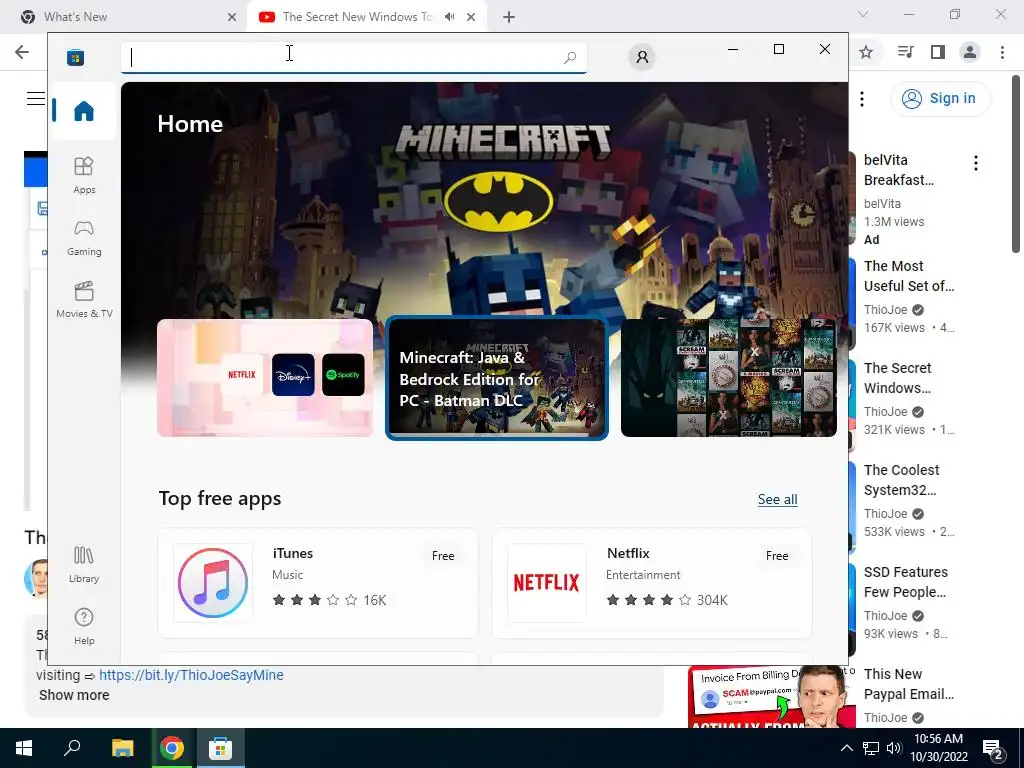1024x768 pixels.
Task: Open bit.ly/ThioJoeSayMine link
Action: [x=191, y=675]
